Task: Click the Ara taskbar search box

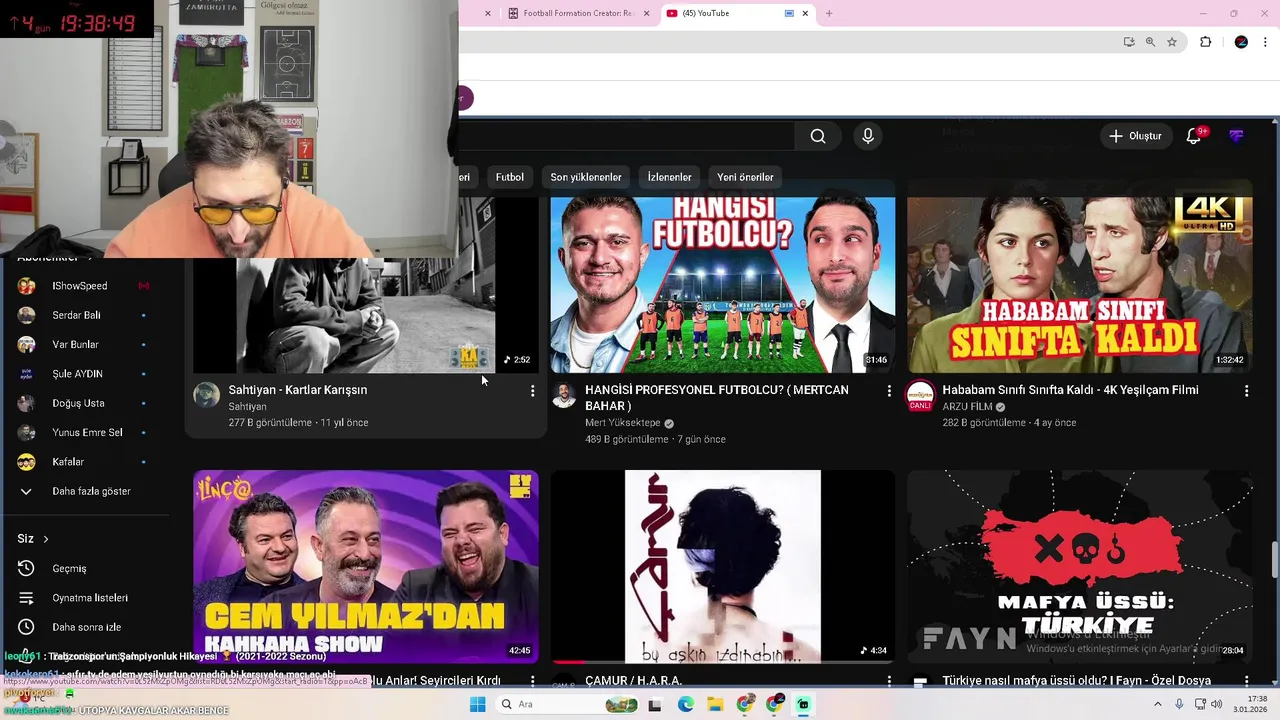Action: point(565,704)
